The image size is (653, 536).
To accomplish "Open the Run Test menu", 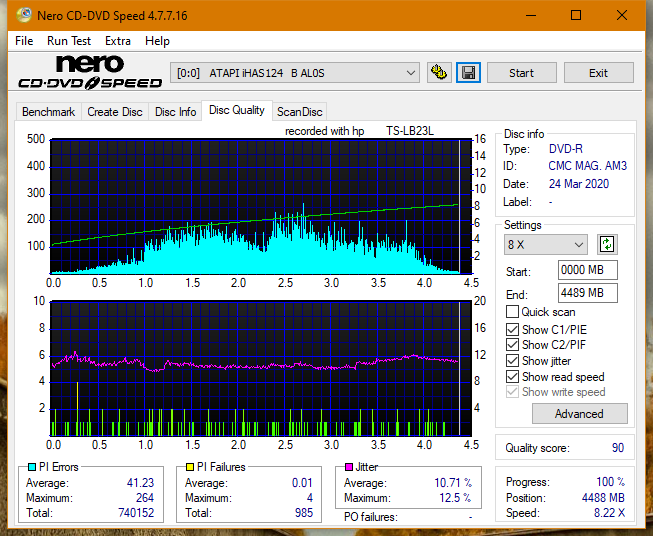I will [x=69, y=41].
